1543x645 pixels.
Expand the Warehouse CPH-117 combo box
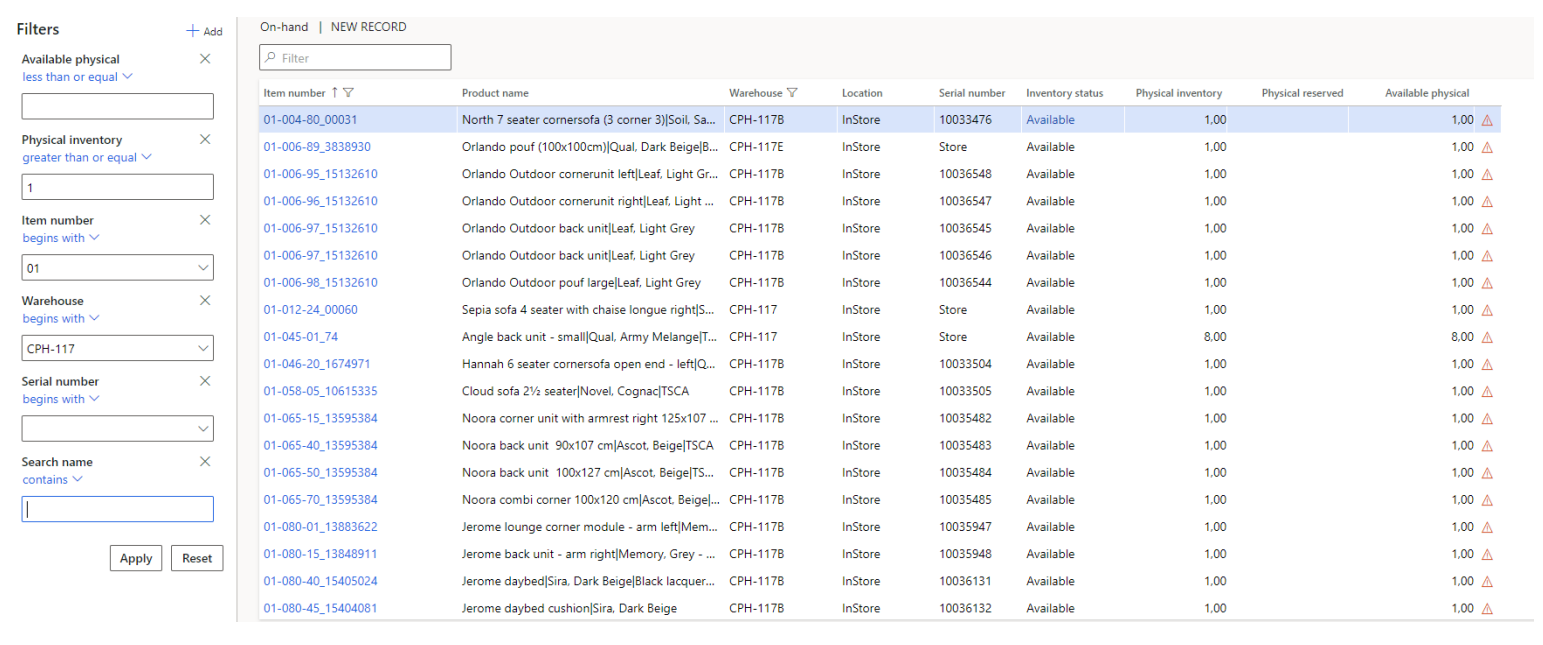pos(204,348)
